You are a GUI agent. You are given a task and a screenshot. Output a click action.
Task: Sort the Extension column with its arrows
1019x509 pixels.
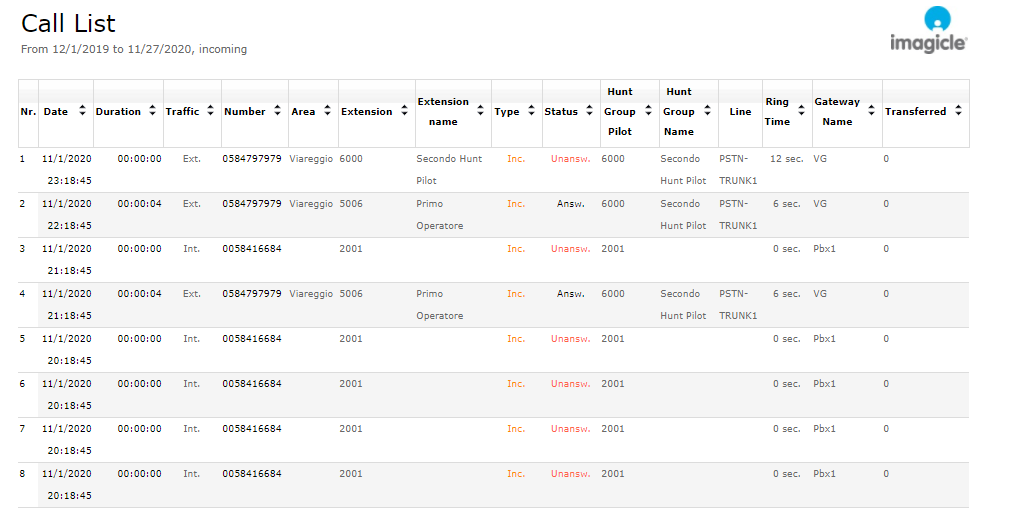[404, 112]
